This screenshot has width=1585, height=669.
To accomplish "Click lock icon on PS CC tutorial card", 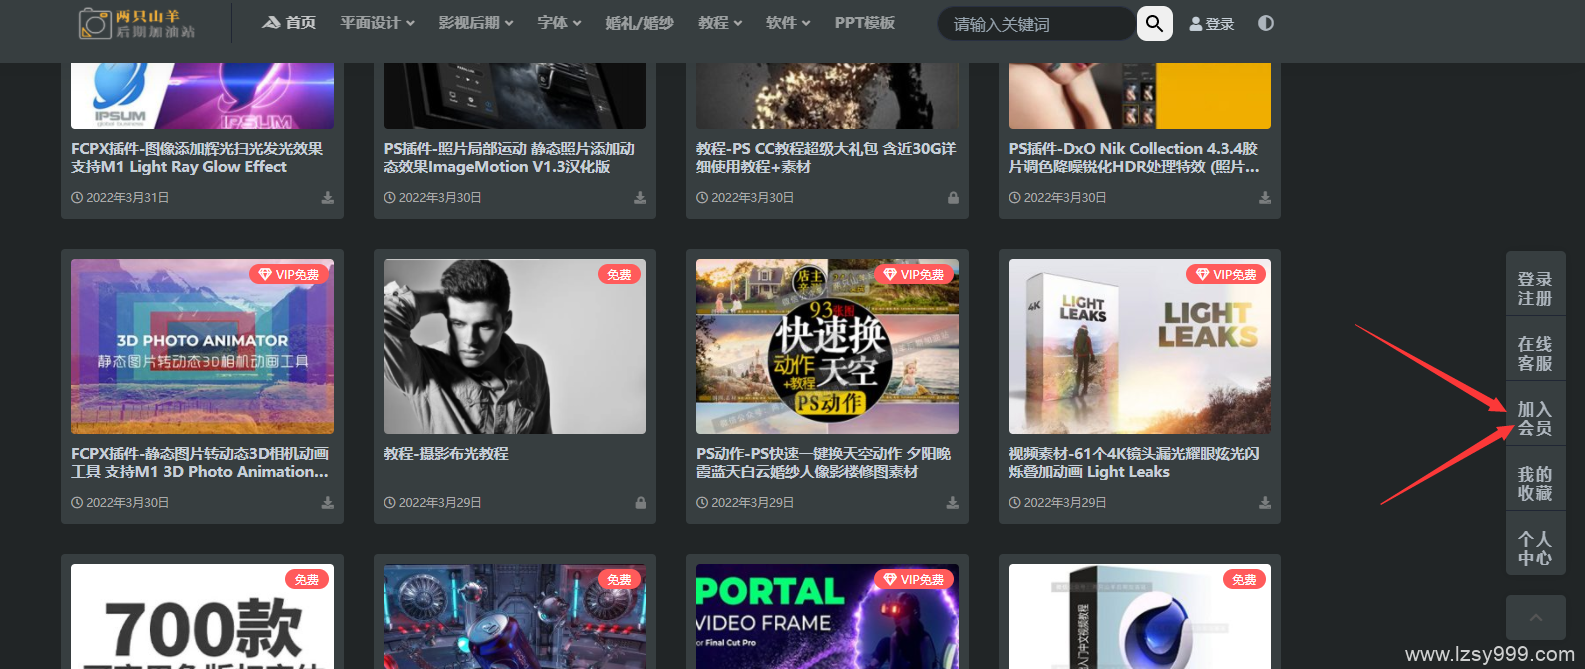I will click(953, 198).
